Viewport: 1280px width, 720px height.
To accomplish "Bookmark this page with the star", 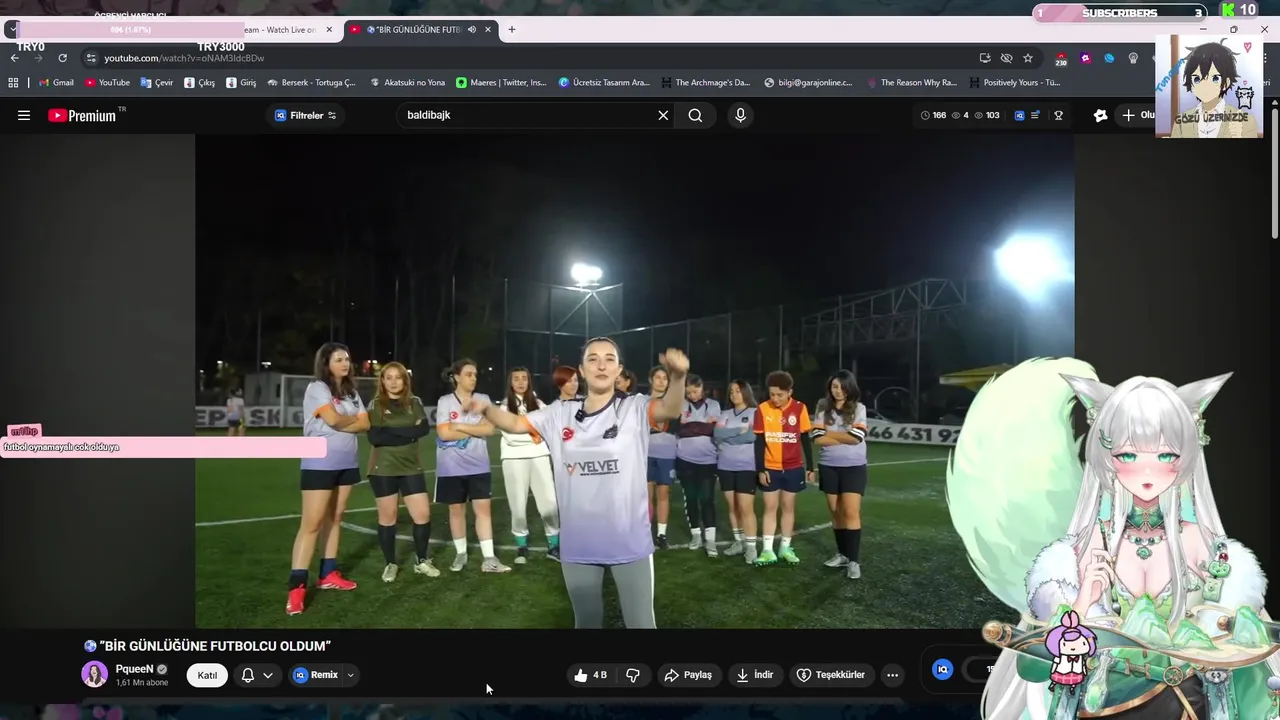I will [x=1028, y=58].
